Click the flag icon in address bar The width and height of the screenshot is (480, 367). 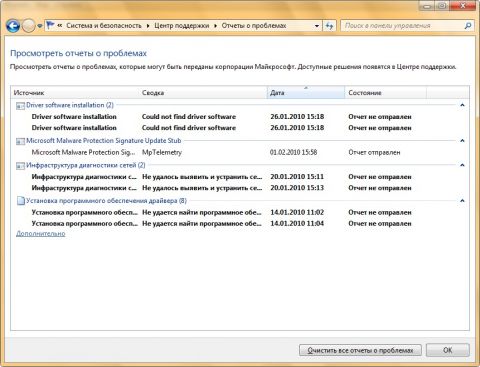[50, 25]
